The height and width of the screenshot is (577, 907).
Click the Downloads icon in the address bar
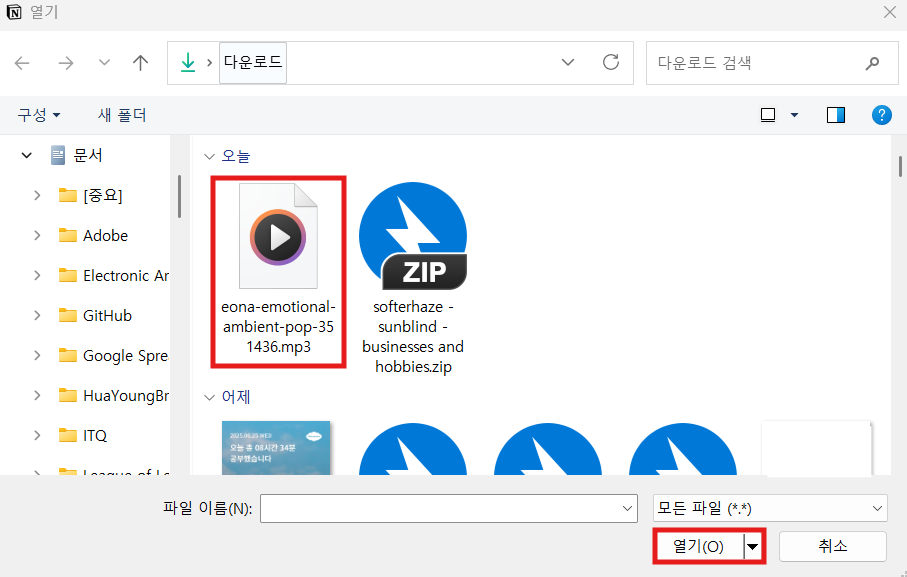coord(188,62)
